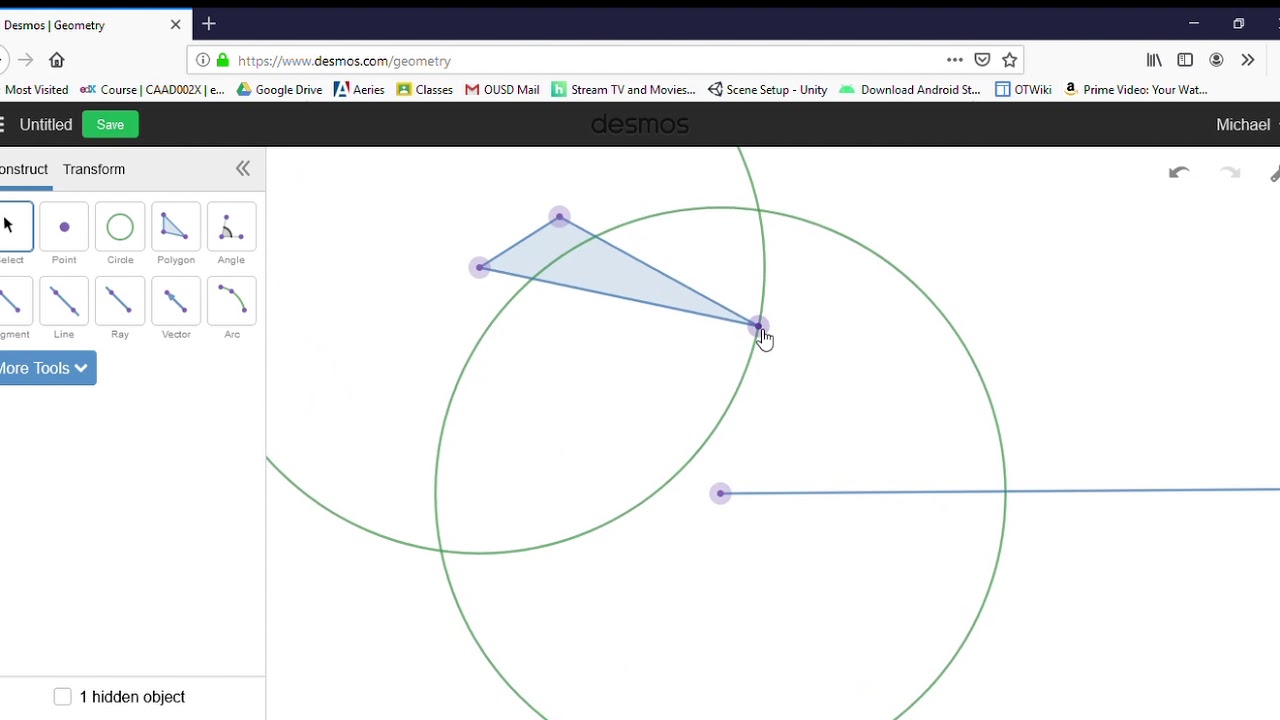Open the Download Android St... bookmark

[x=910, y=89]
